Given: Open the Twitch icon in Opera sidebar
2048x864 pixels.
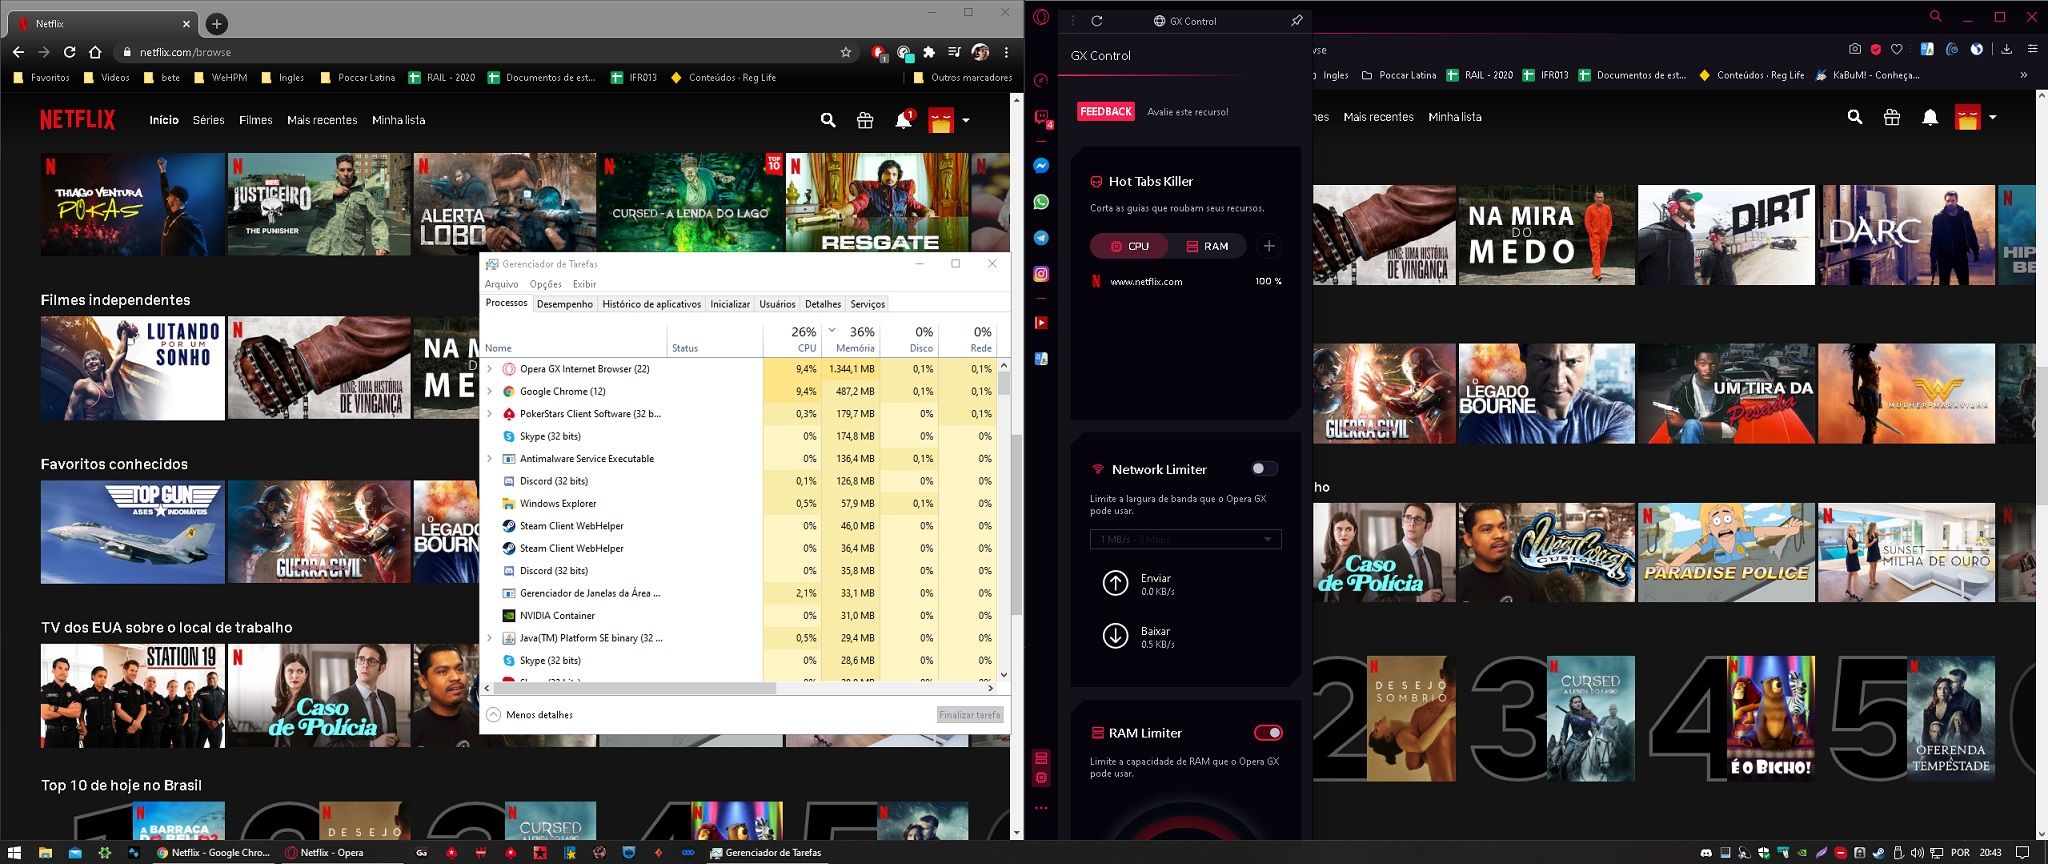Looking at the screenshot, I should [x=1041, y=118].
